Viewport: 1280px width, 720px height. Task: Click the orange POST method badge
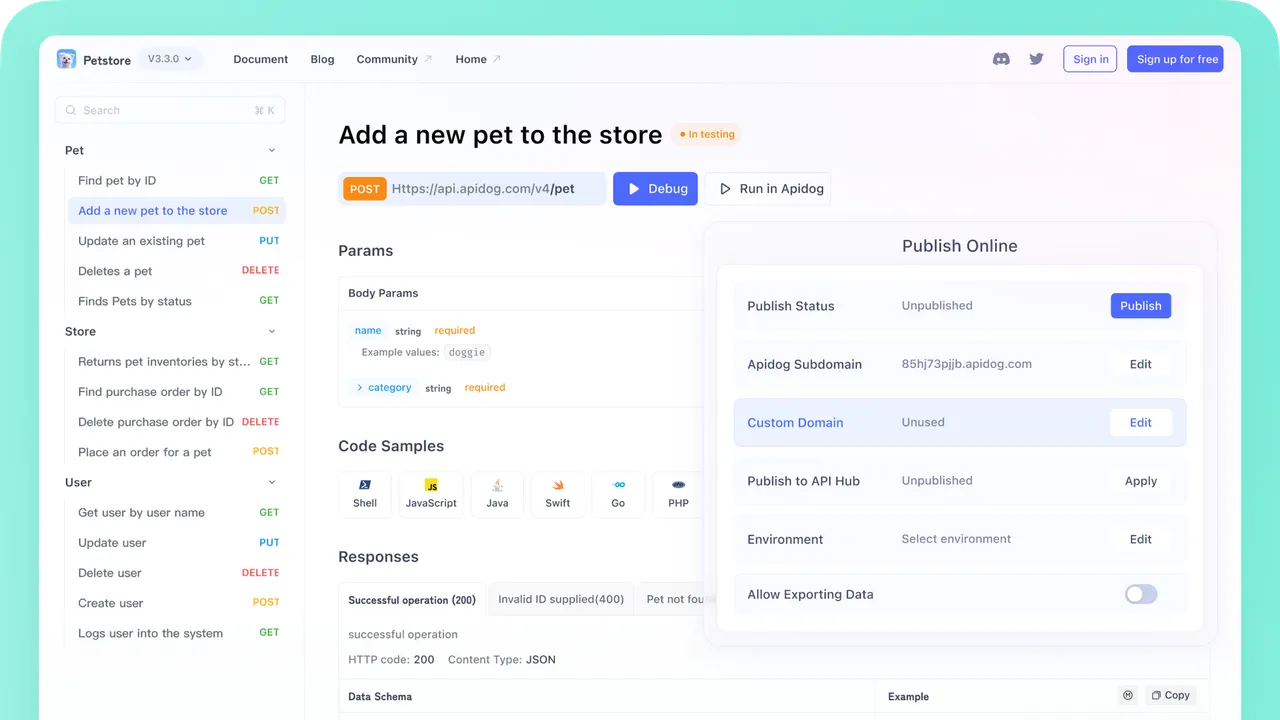pyautogui.click(x=365, y=189)
